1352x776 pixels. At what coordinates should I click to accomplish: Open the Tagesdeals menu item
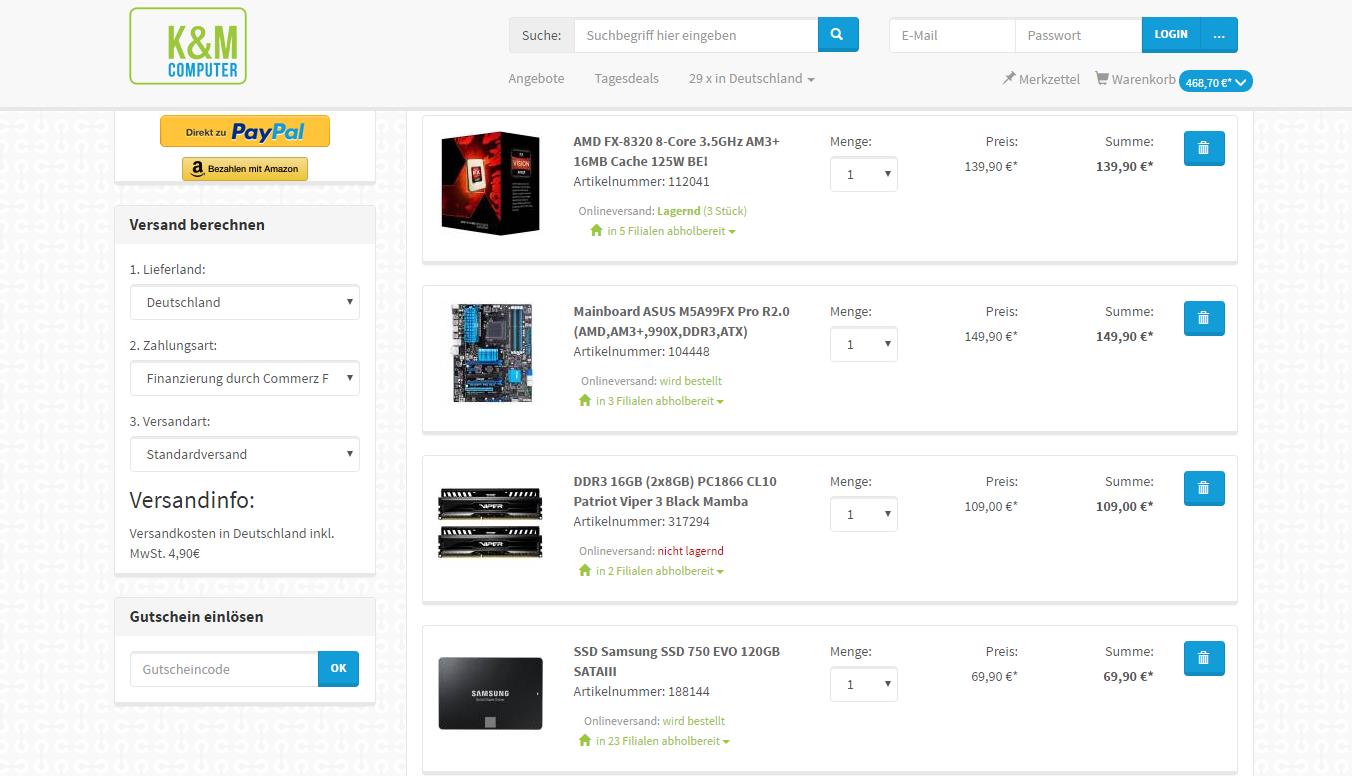click(626, 78)
